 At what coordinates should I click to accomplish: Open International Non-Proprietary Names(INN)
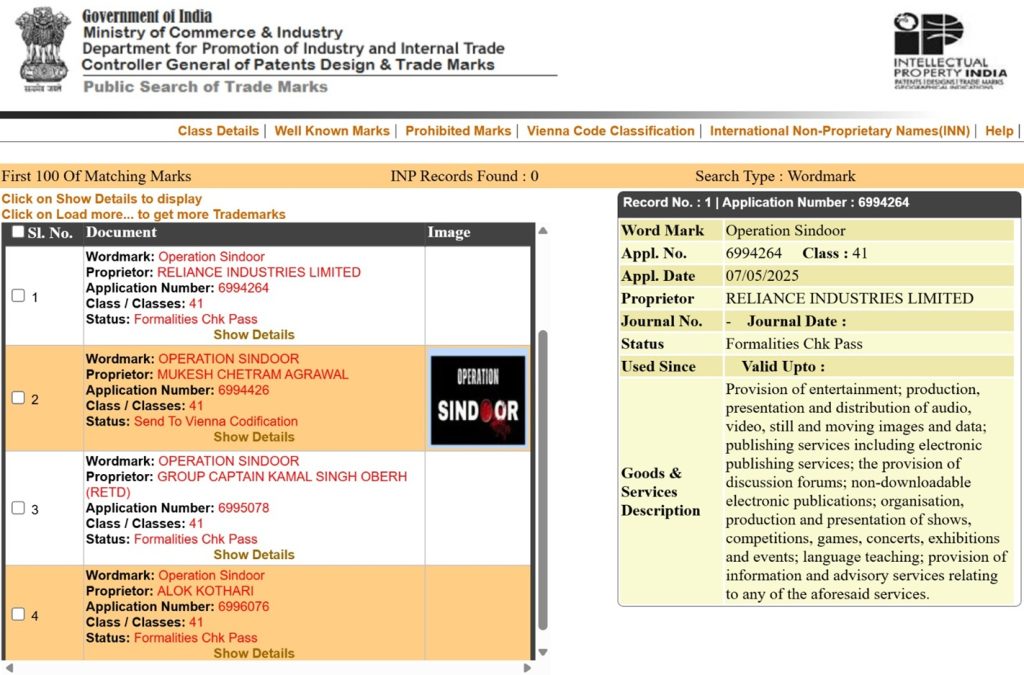click(840, 131)
